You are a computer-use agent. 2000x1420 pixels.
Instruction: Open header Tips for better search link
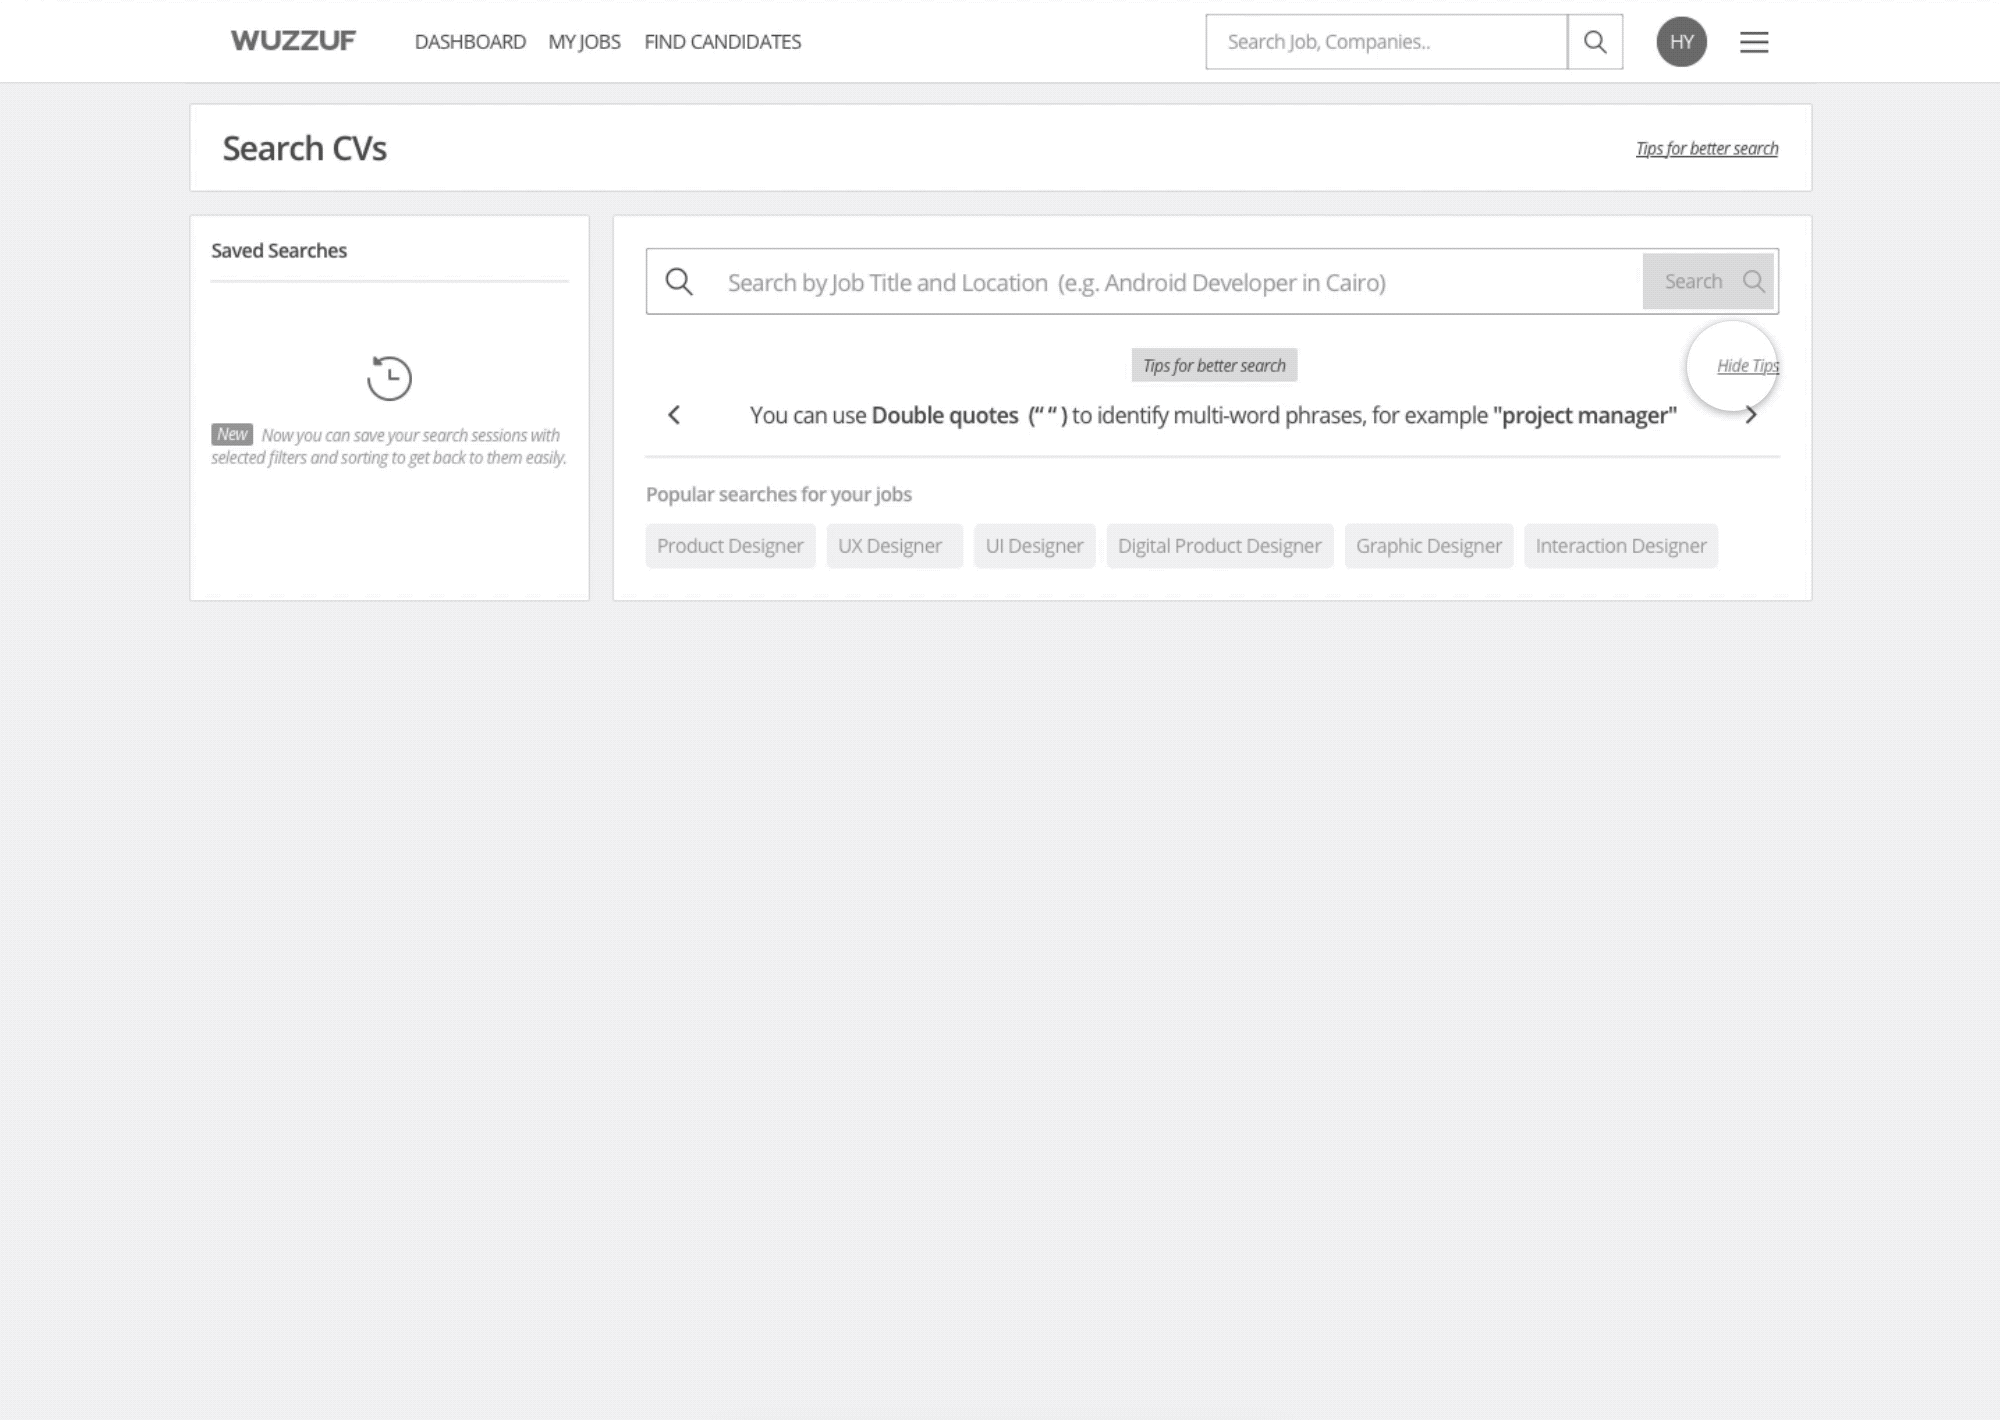click(x=1706, y=149)
